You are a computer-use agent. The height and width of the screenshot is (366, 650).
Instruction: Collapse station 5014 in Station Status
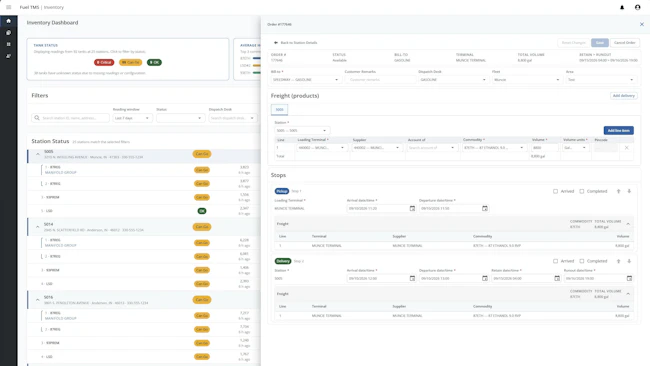click(x=38, y=227)
